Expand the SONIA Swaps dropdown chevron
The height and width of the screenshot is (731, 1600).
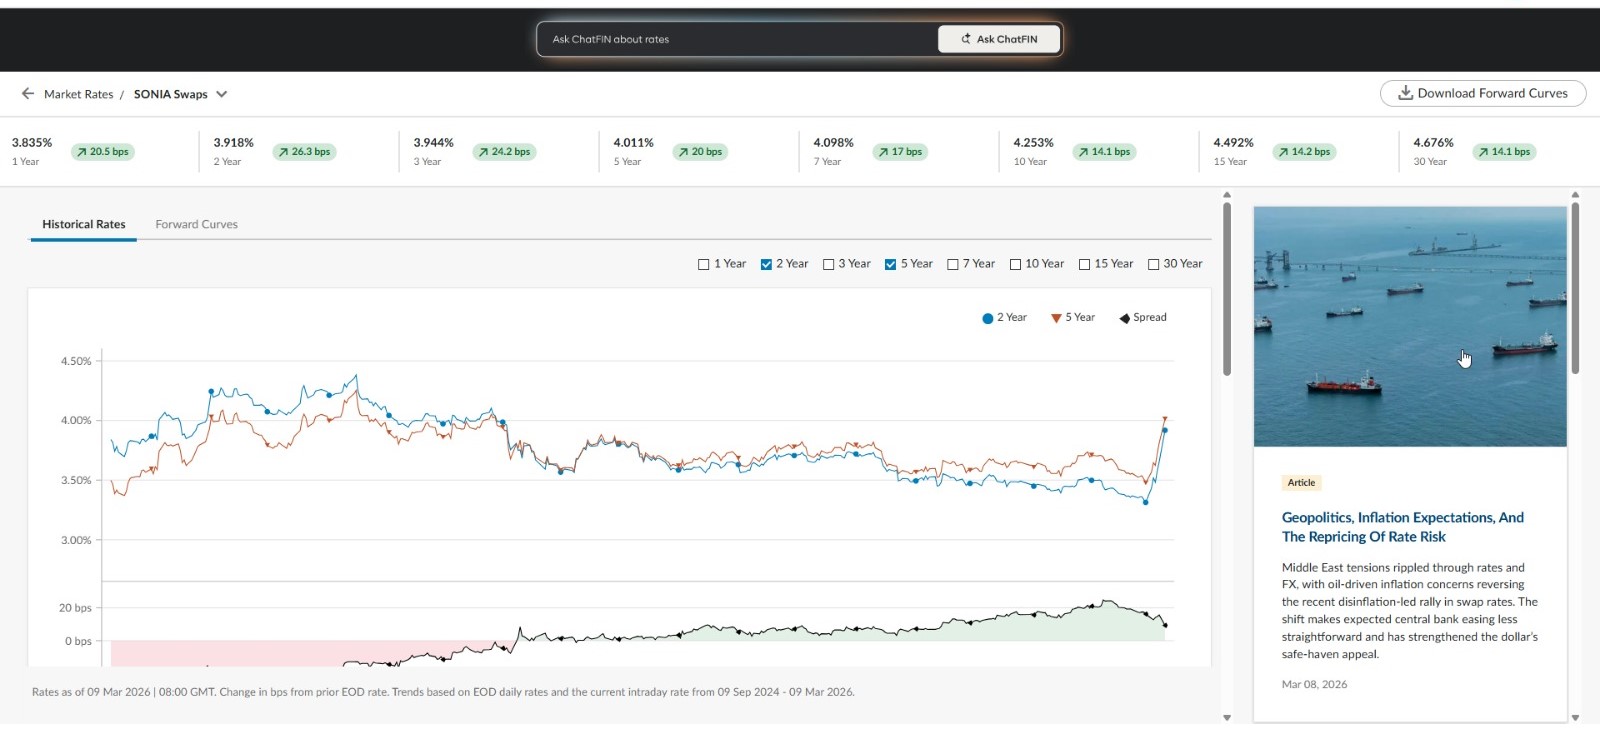coord(222,94)
